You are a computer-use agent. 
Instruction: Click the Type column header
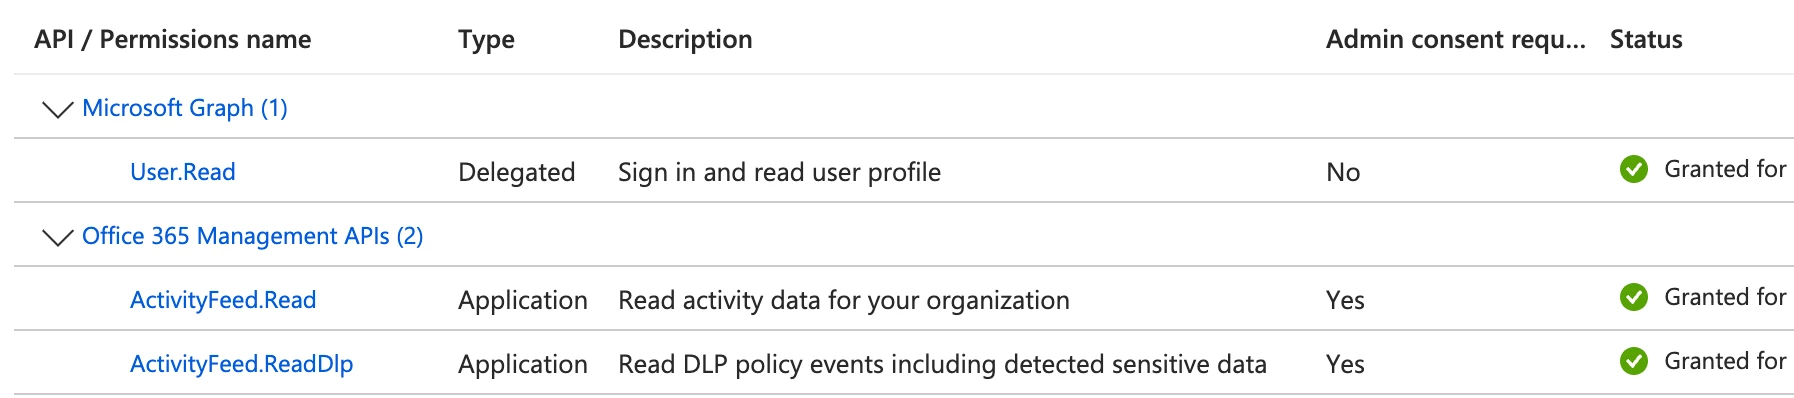pyautogui.click(x=487, y=40)
